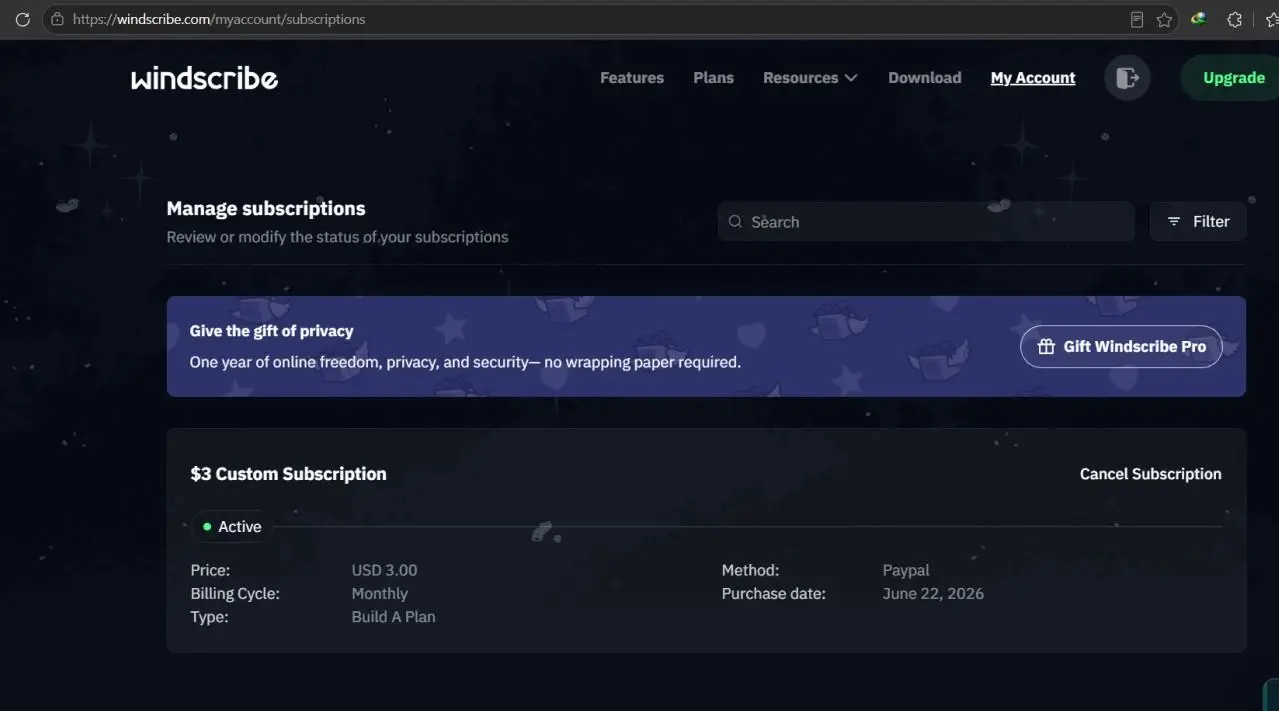Click the "Paypal" method value

coord(906,570)
